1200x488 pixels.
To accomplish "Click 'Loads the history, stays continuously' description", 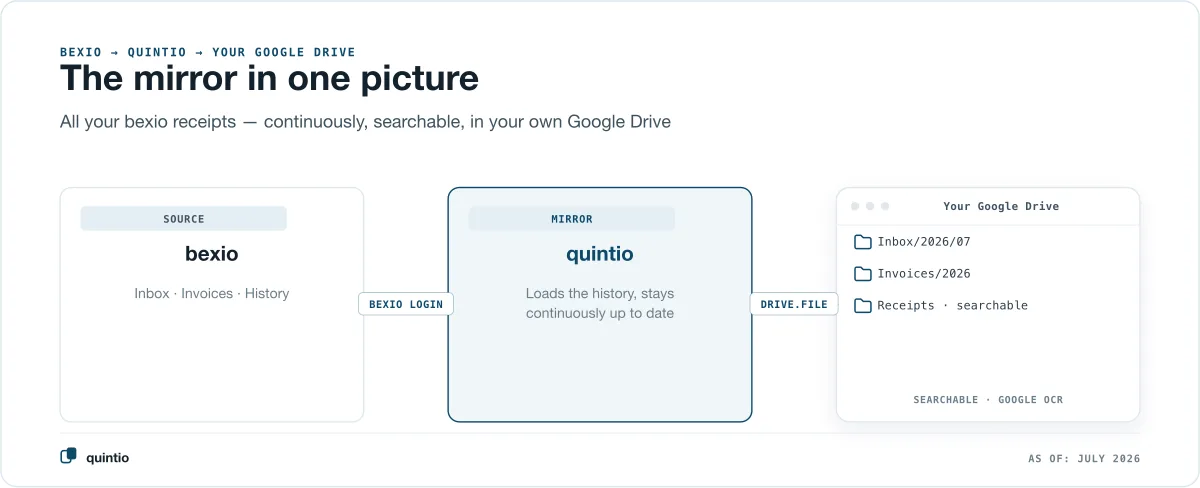I will 600,304.
